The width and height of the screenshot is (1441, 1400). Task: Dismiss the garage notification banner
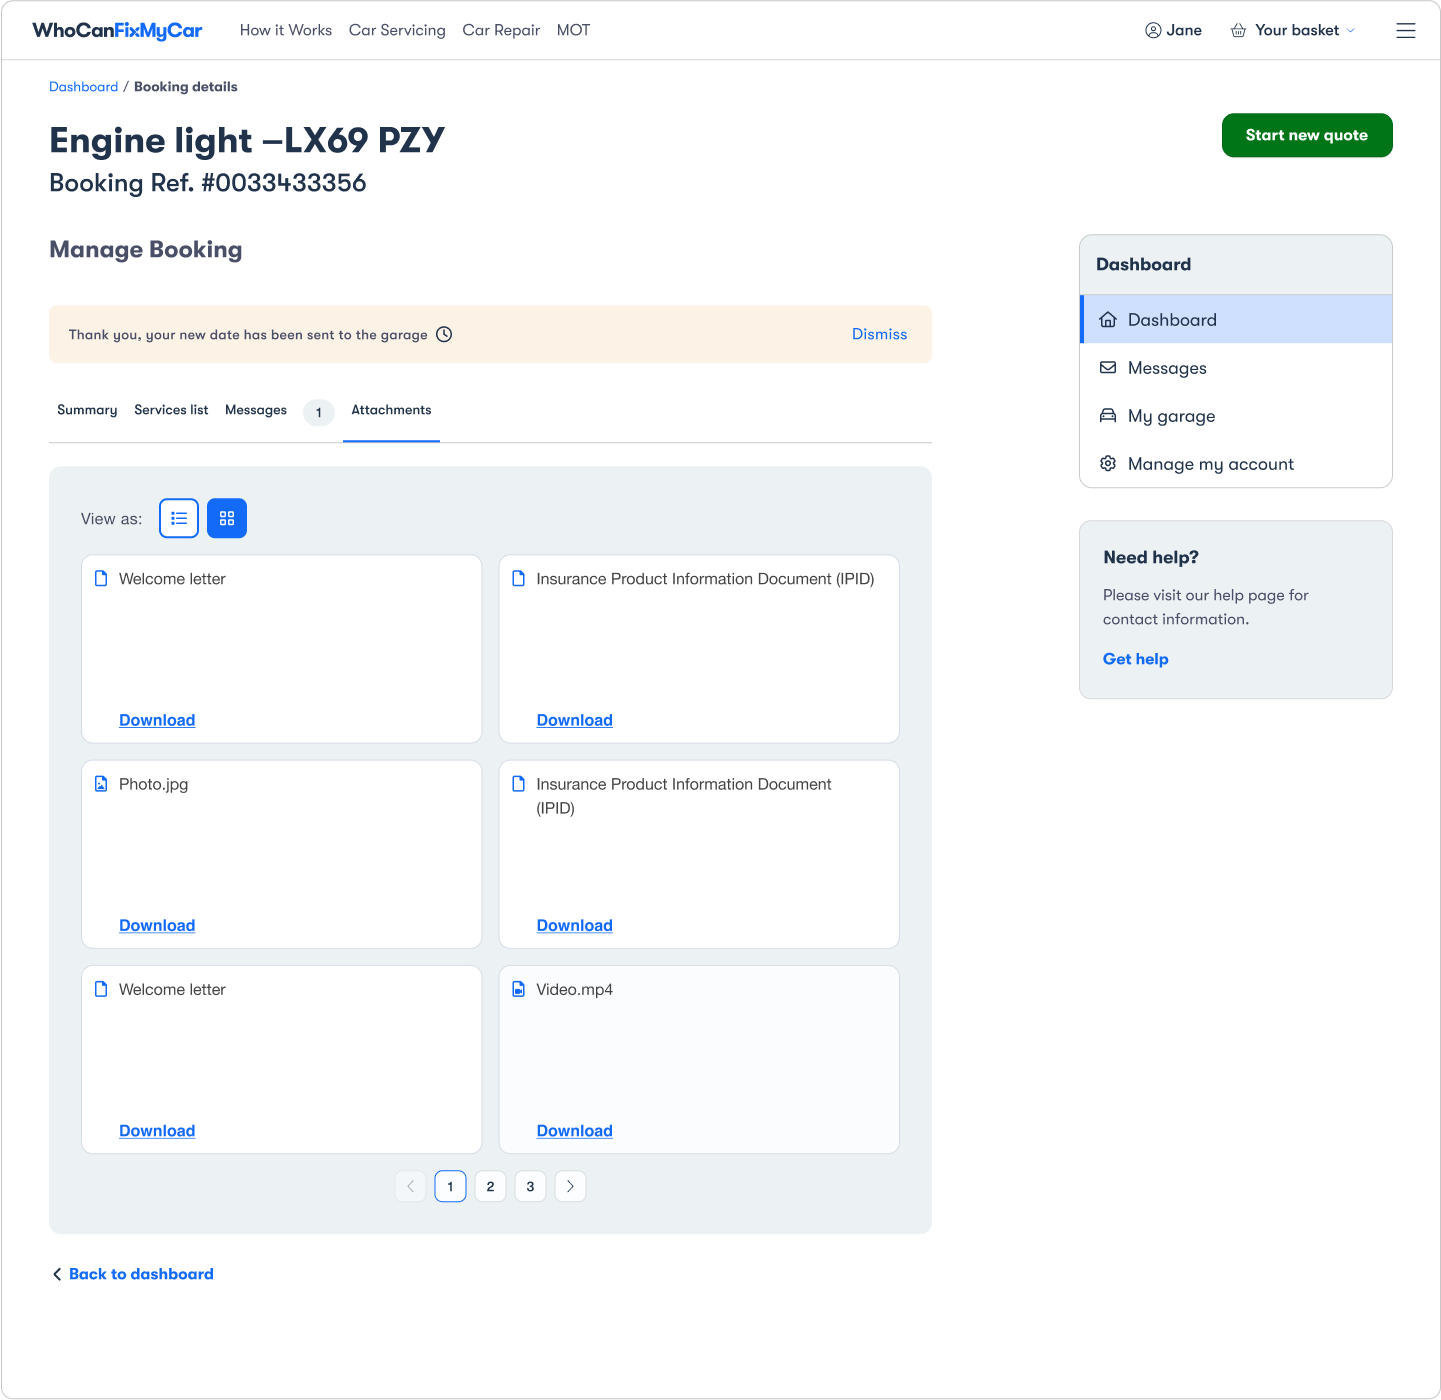pyautogui.click(x=879, y=334)
